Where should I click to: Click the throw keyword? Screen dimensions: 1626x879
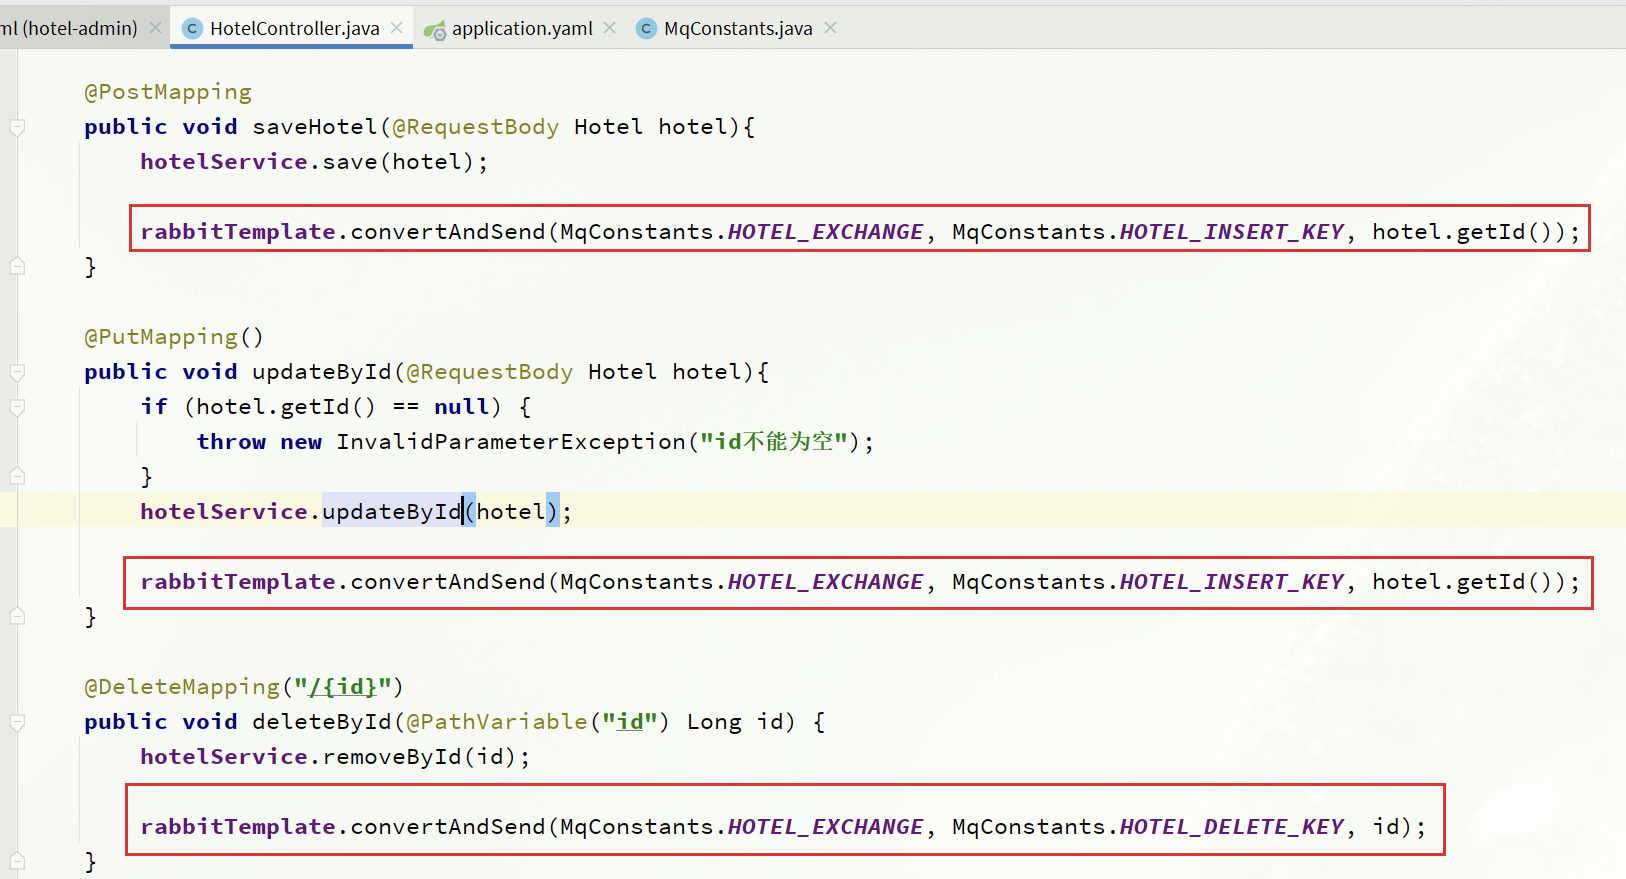pyautogui.click(x=231, y=442)
